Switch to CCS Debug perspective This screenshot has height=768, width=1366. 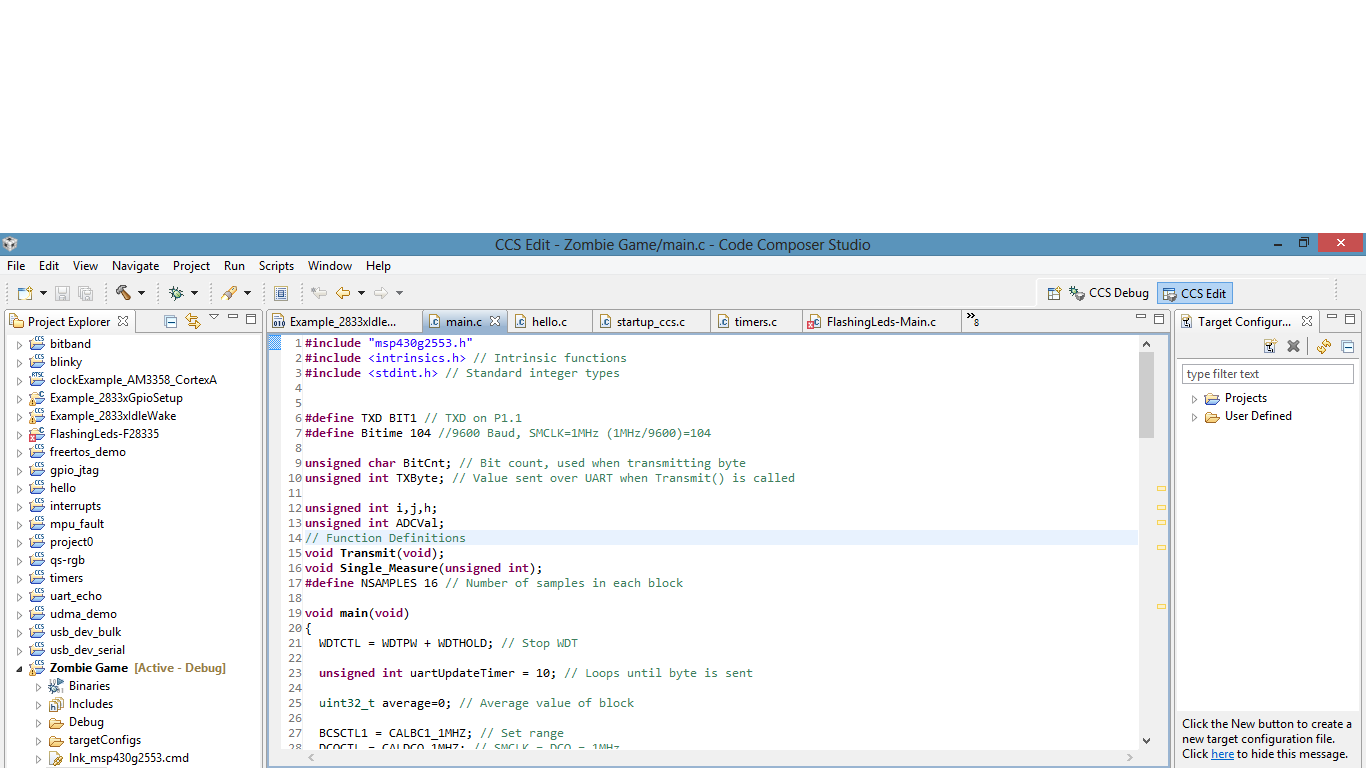click(x=1110, y=293)
